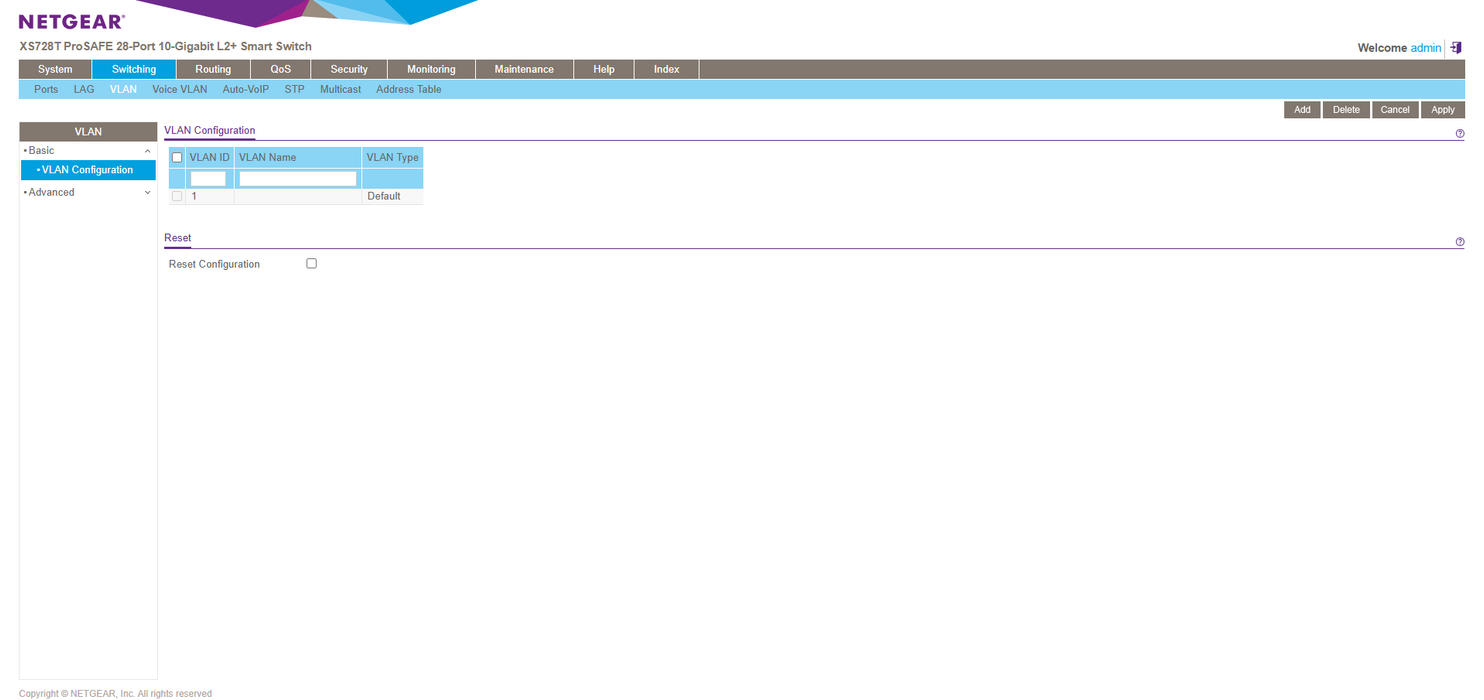This screenshot has height=700, width=1484.
Task: Click the NETGEAR copyright footer text
Action: tap(115, 693)
